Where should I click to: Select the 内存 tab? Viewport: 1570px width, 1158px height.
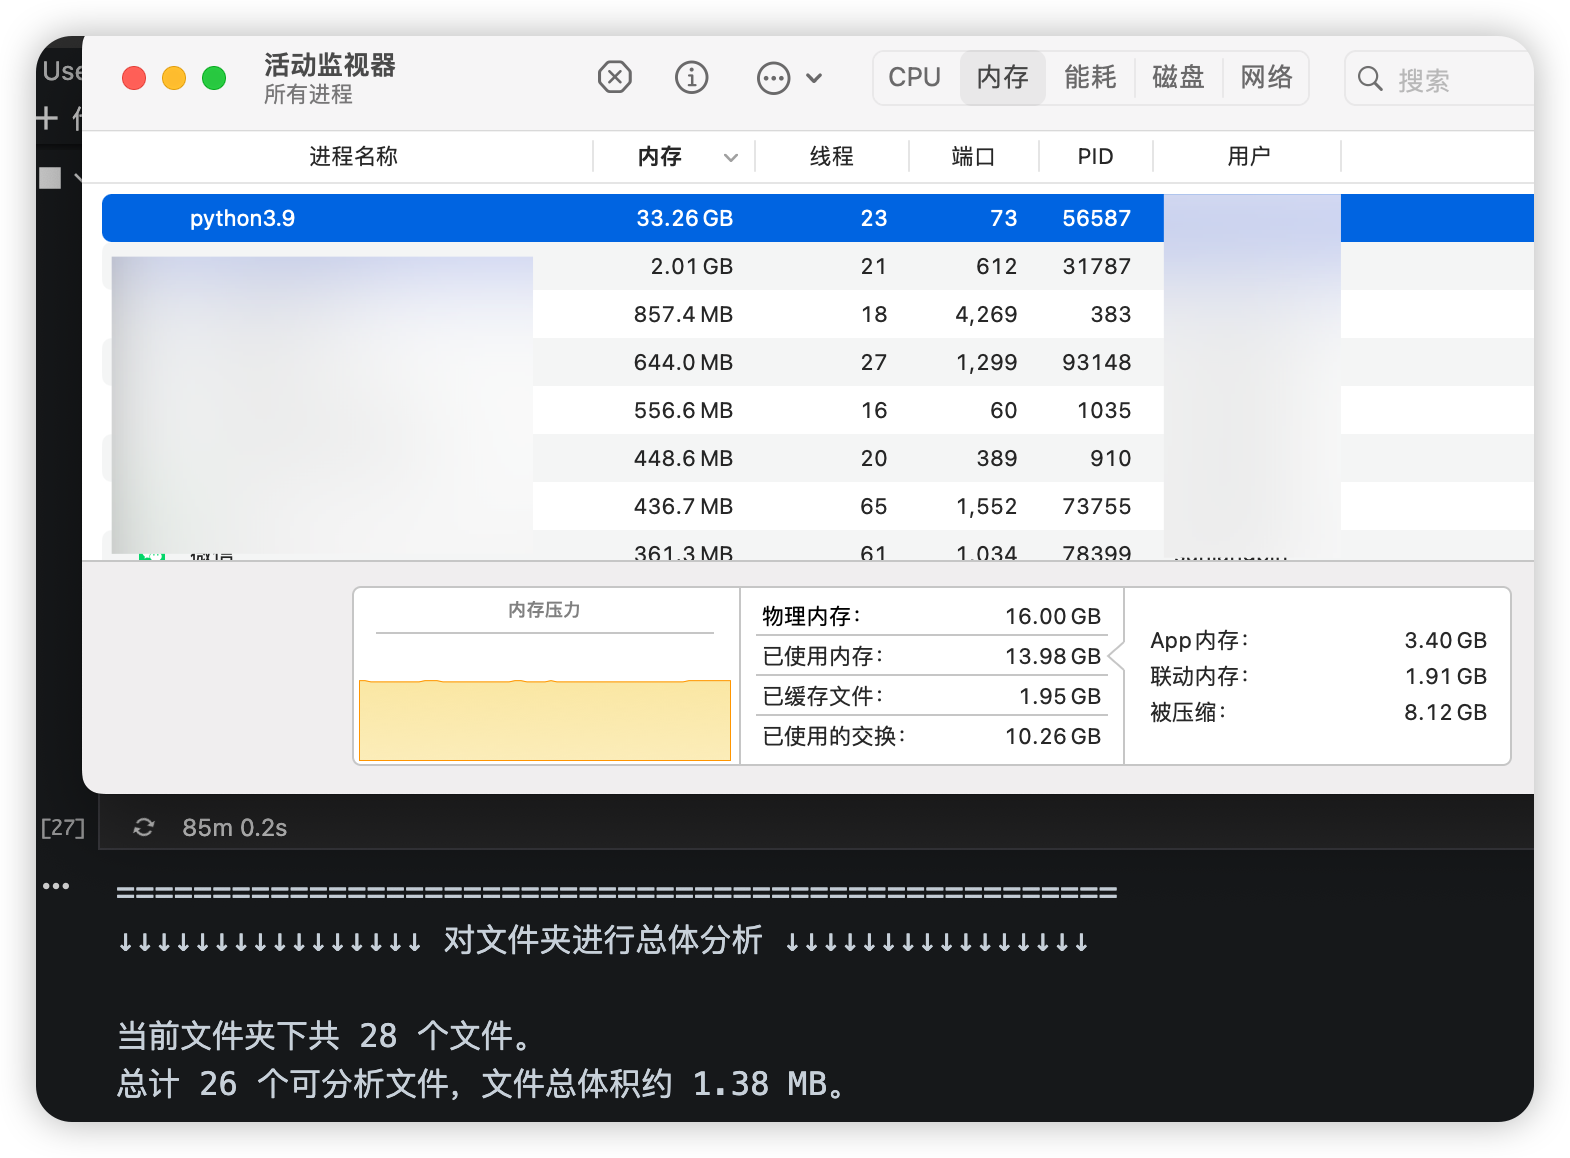[x=1003, y=77]
